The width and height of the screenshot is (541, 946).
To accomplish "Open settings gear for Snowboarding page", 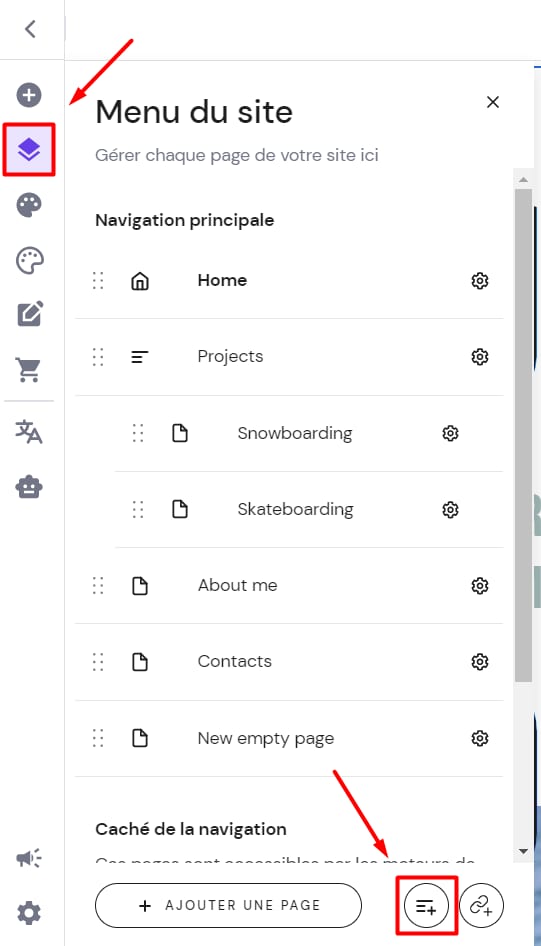I will click(451, 433).
